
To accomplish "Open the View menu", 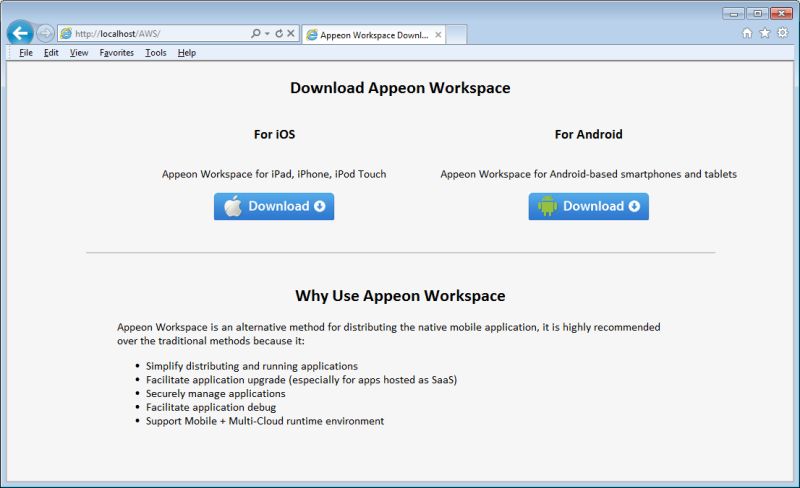I will (79, 53).
